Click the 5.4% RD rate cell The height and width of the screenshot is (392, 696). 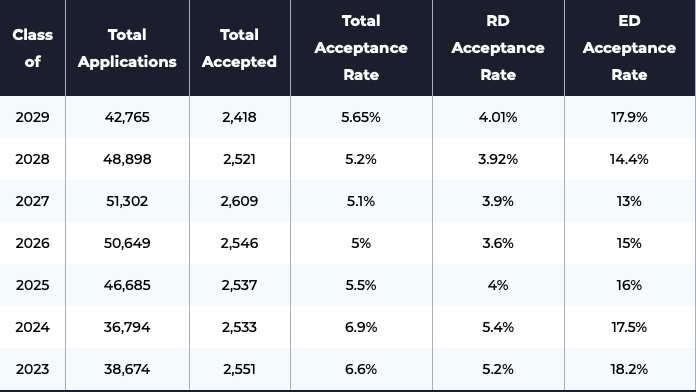point(498,327)
